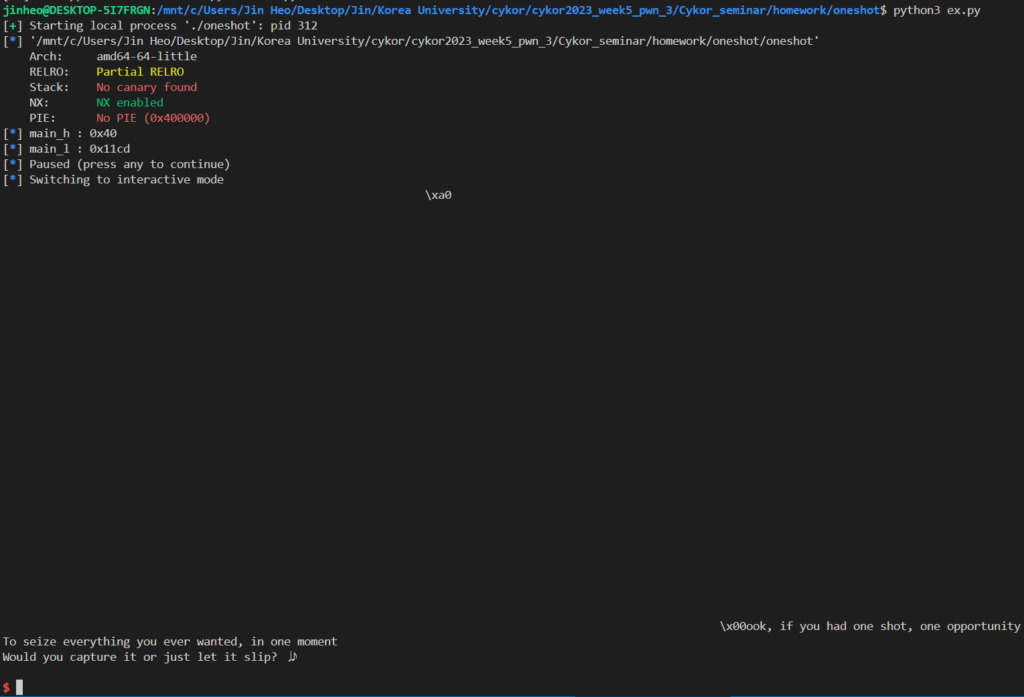
Task: Click the music note symbol after 'slip?'
Action: (x=293, y=656)
